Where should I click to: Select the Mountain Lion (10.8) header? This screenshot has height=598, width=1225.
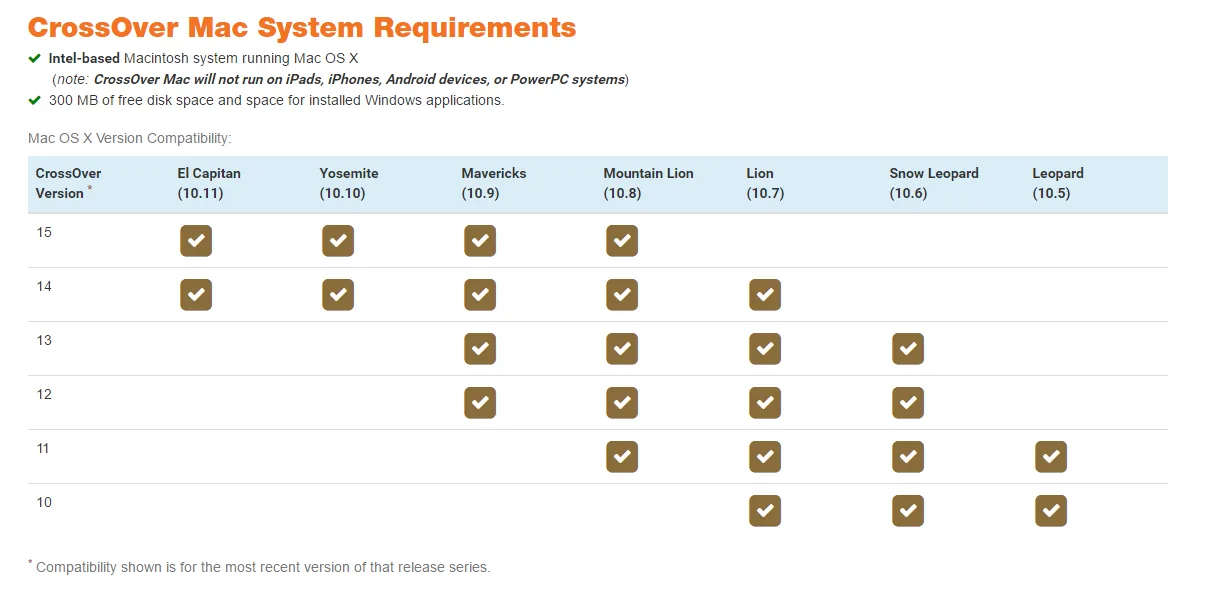tap(648, 183)
